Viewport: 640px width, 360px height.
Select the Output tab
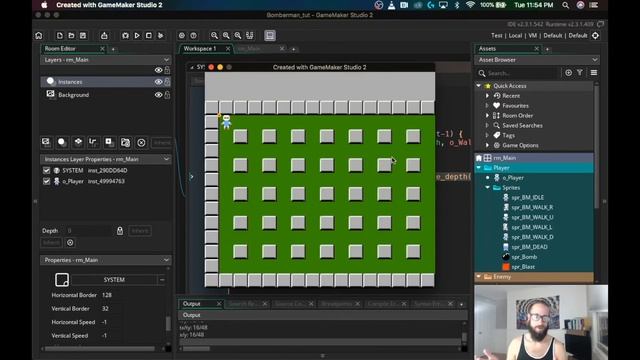point(192,304)
